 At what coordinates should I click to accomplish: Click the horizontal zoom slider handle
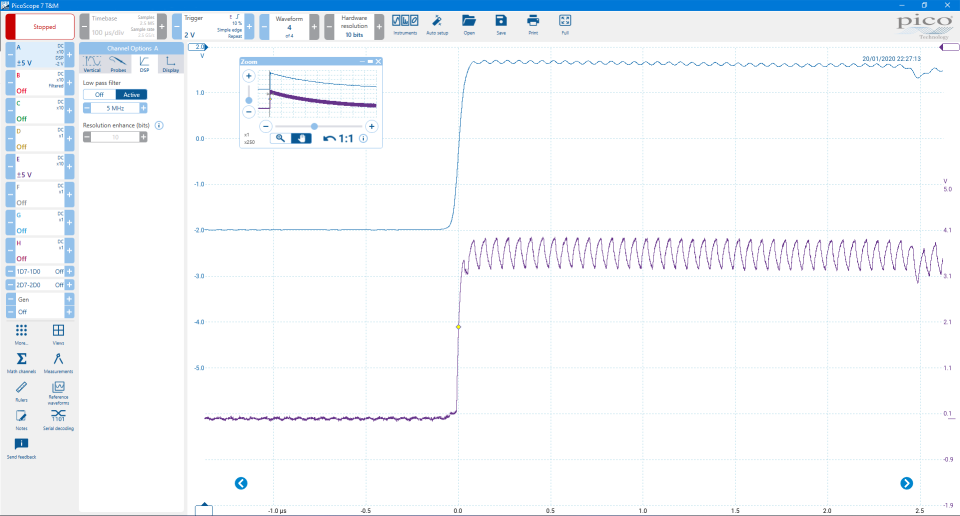click(x=315, y=126)
